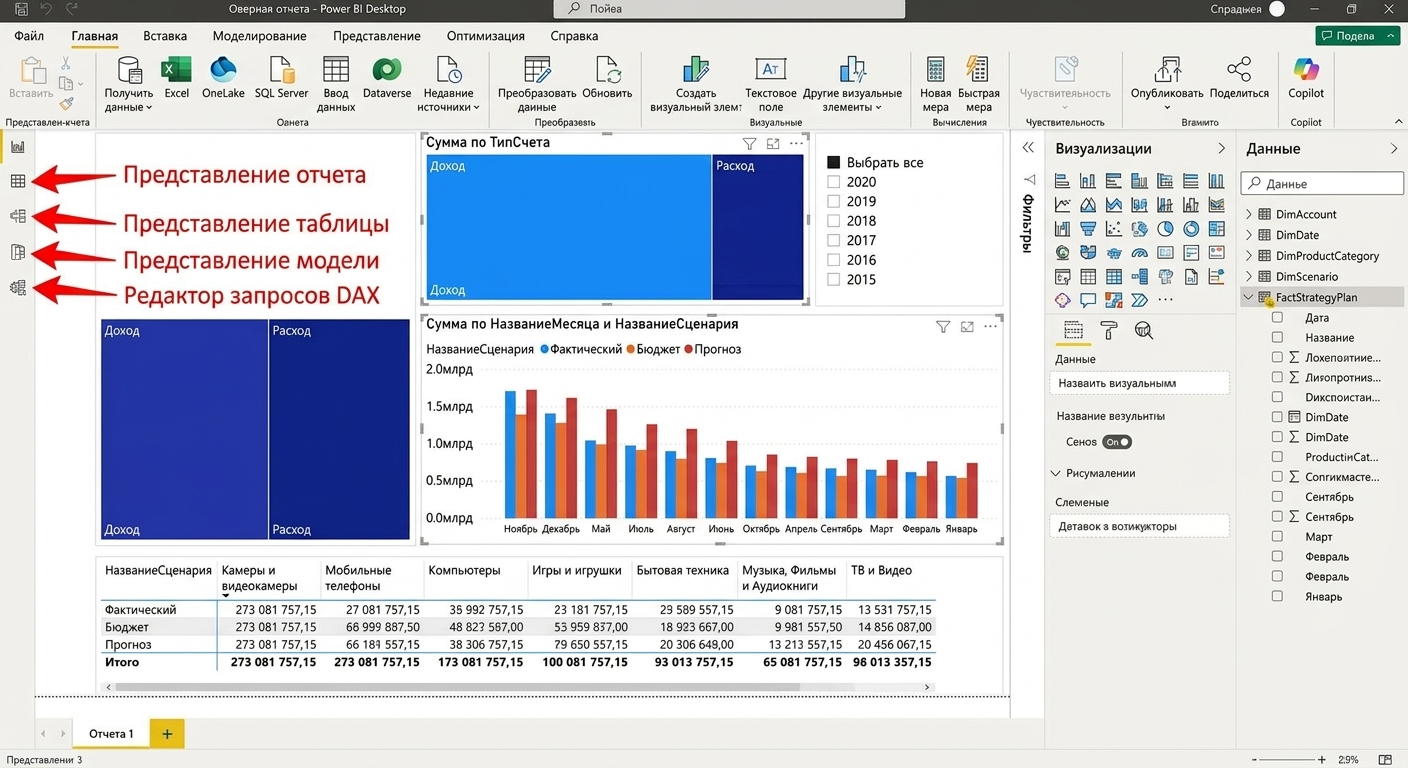1408x768 pixels.
Task: Switch to the Представление ribbon tab
Action: click(377, 36)
